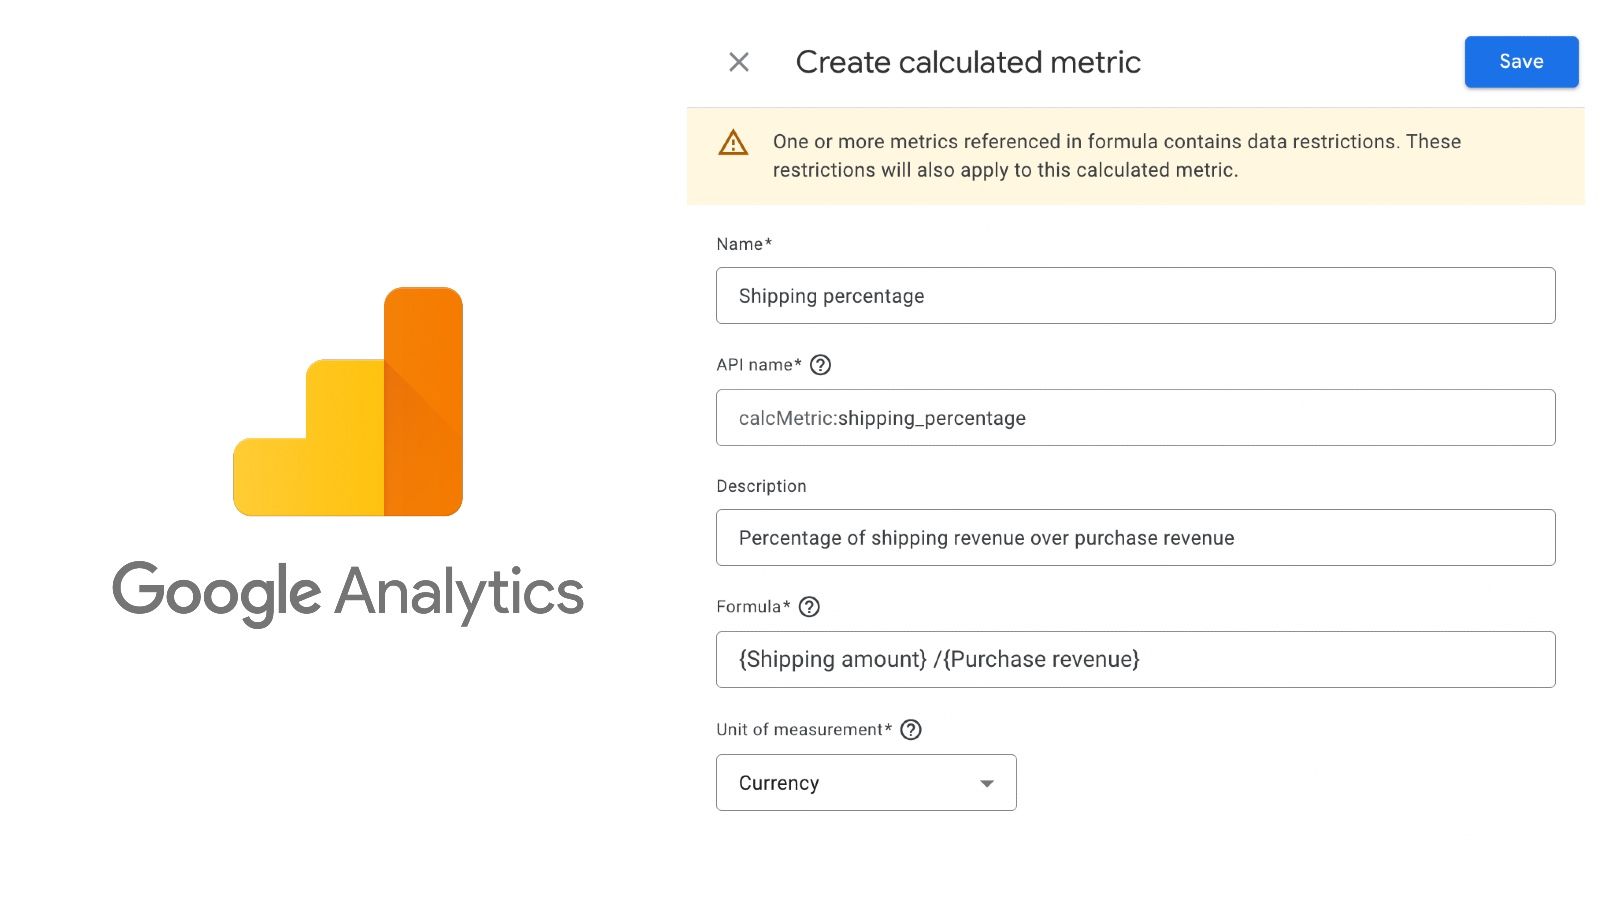
Task: Click the warning triangle icon in the banner
Action: point(733,143)
